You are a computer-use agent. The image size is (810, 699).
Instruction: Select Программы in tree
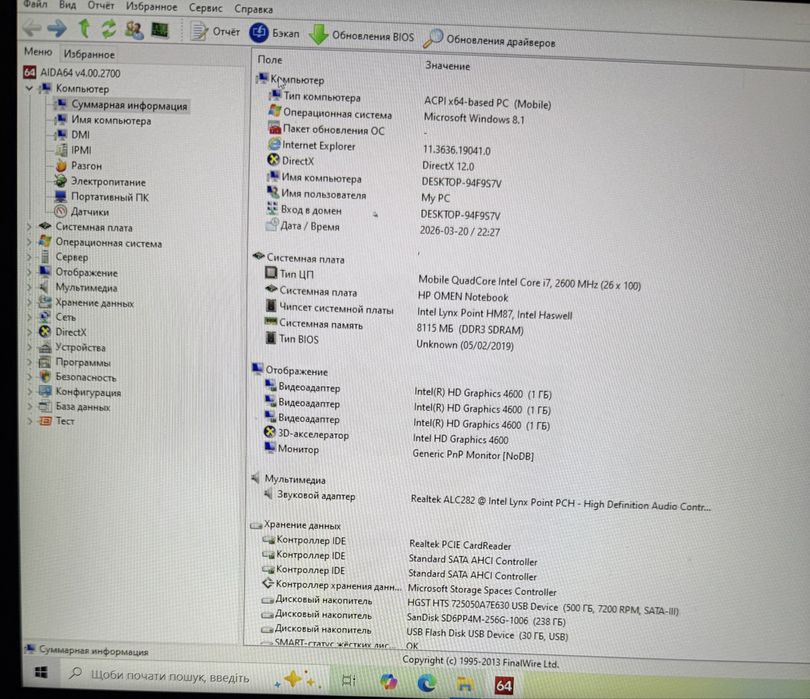tap(83, 362)
